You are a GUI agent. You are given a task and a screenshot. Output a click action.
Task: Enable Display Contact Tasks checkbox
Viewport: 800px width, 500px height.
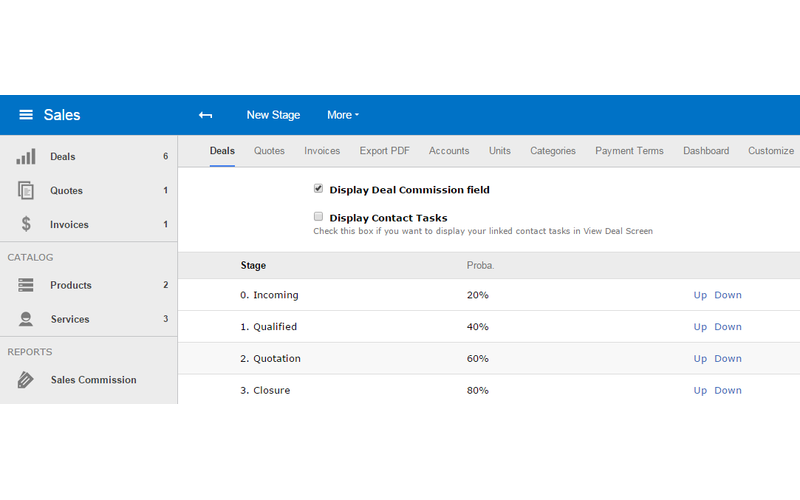[x=318, y=217]
